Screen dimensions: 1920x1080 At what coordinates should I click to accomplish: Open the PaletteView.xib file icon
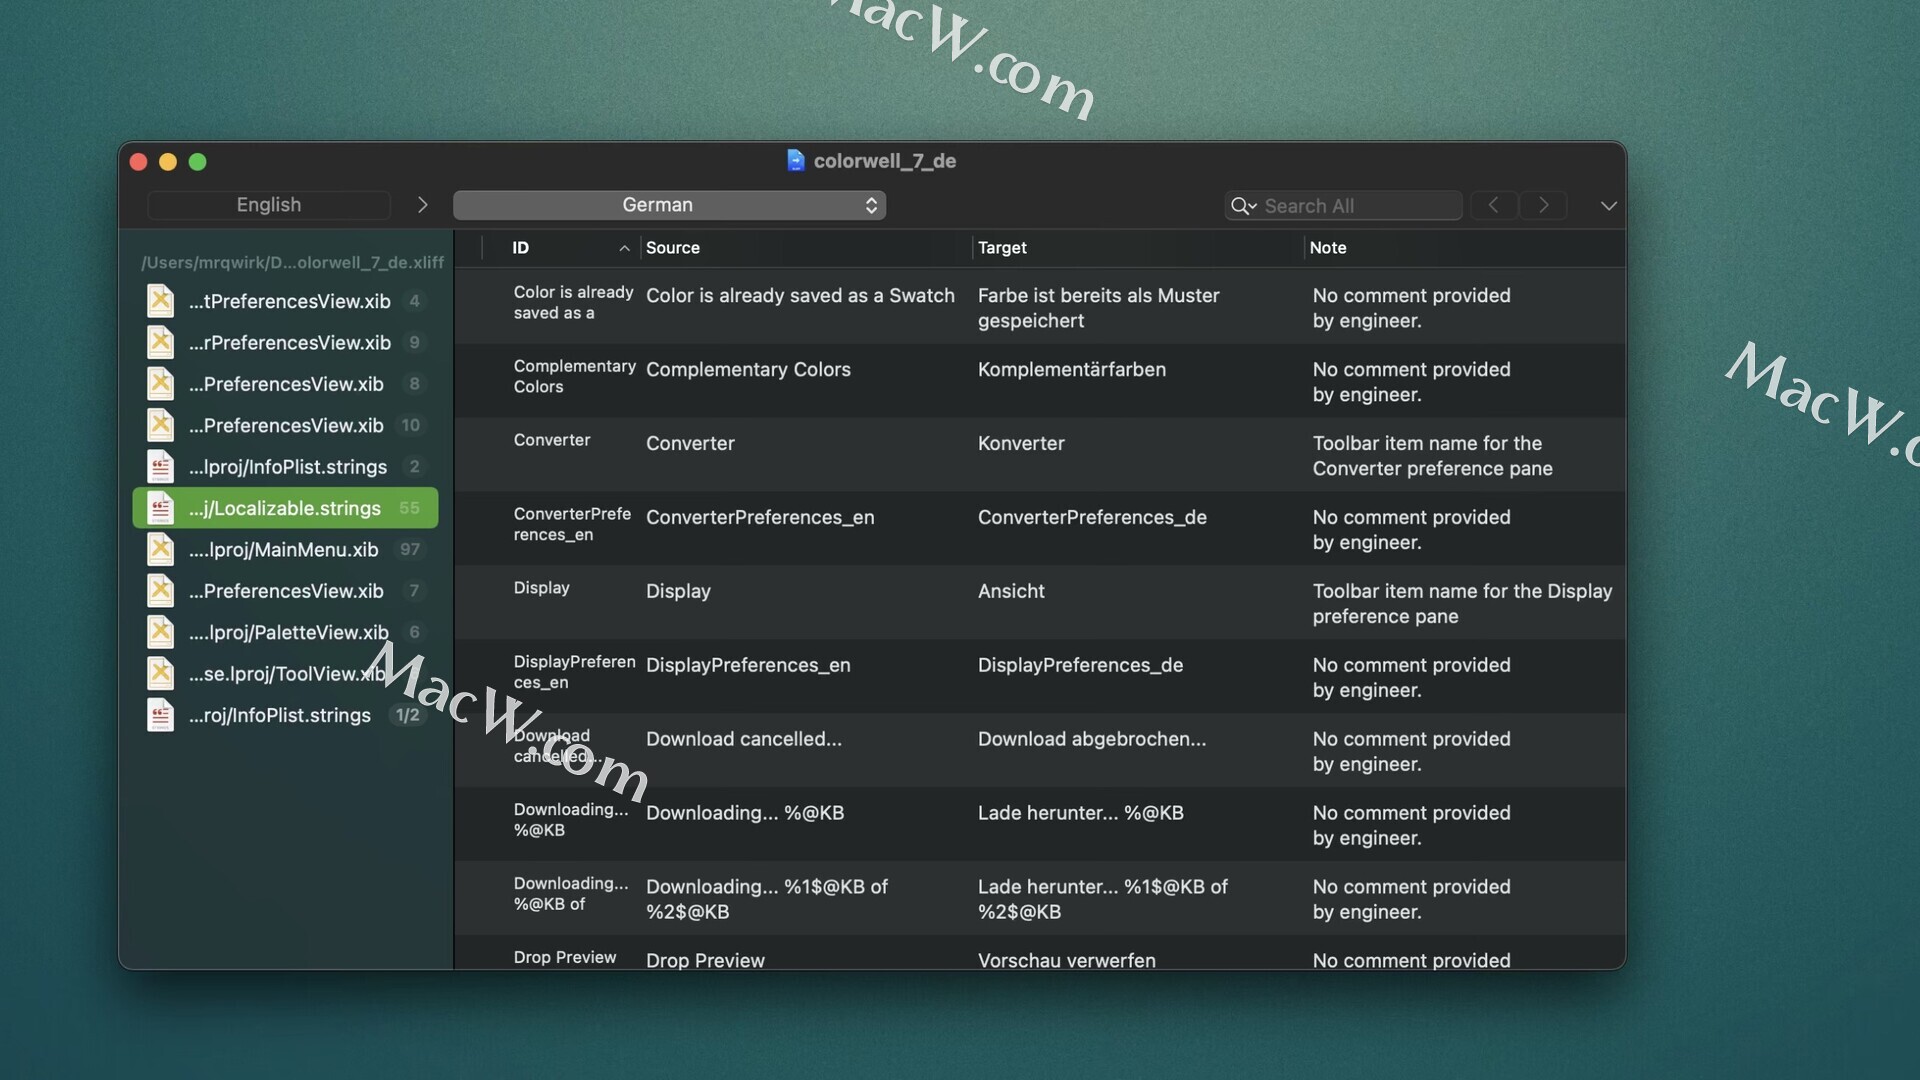tap(161, 632)
